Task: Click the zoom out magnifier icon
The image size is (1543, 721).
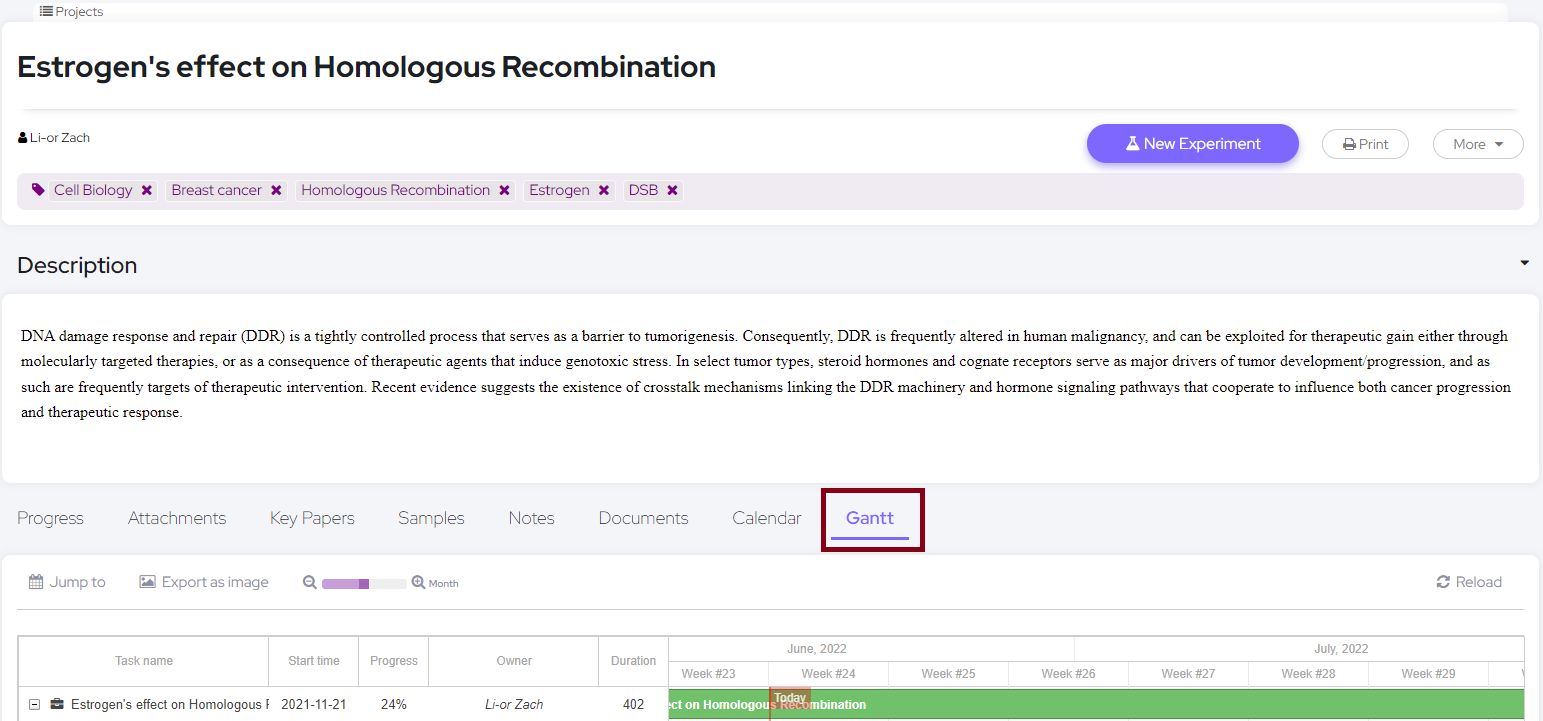Action: point(310,582)
